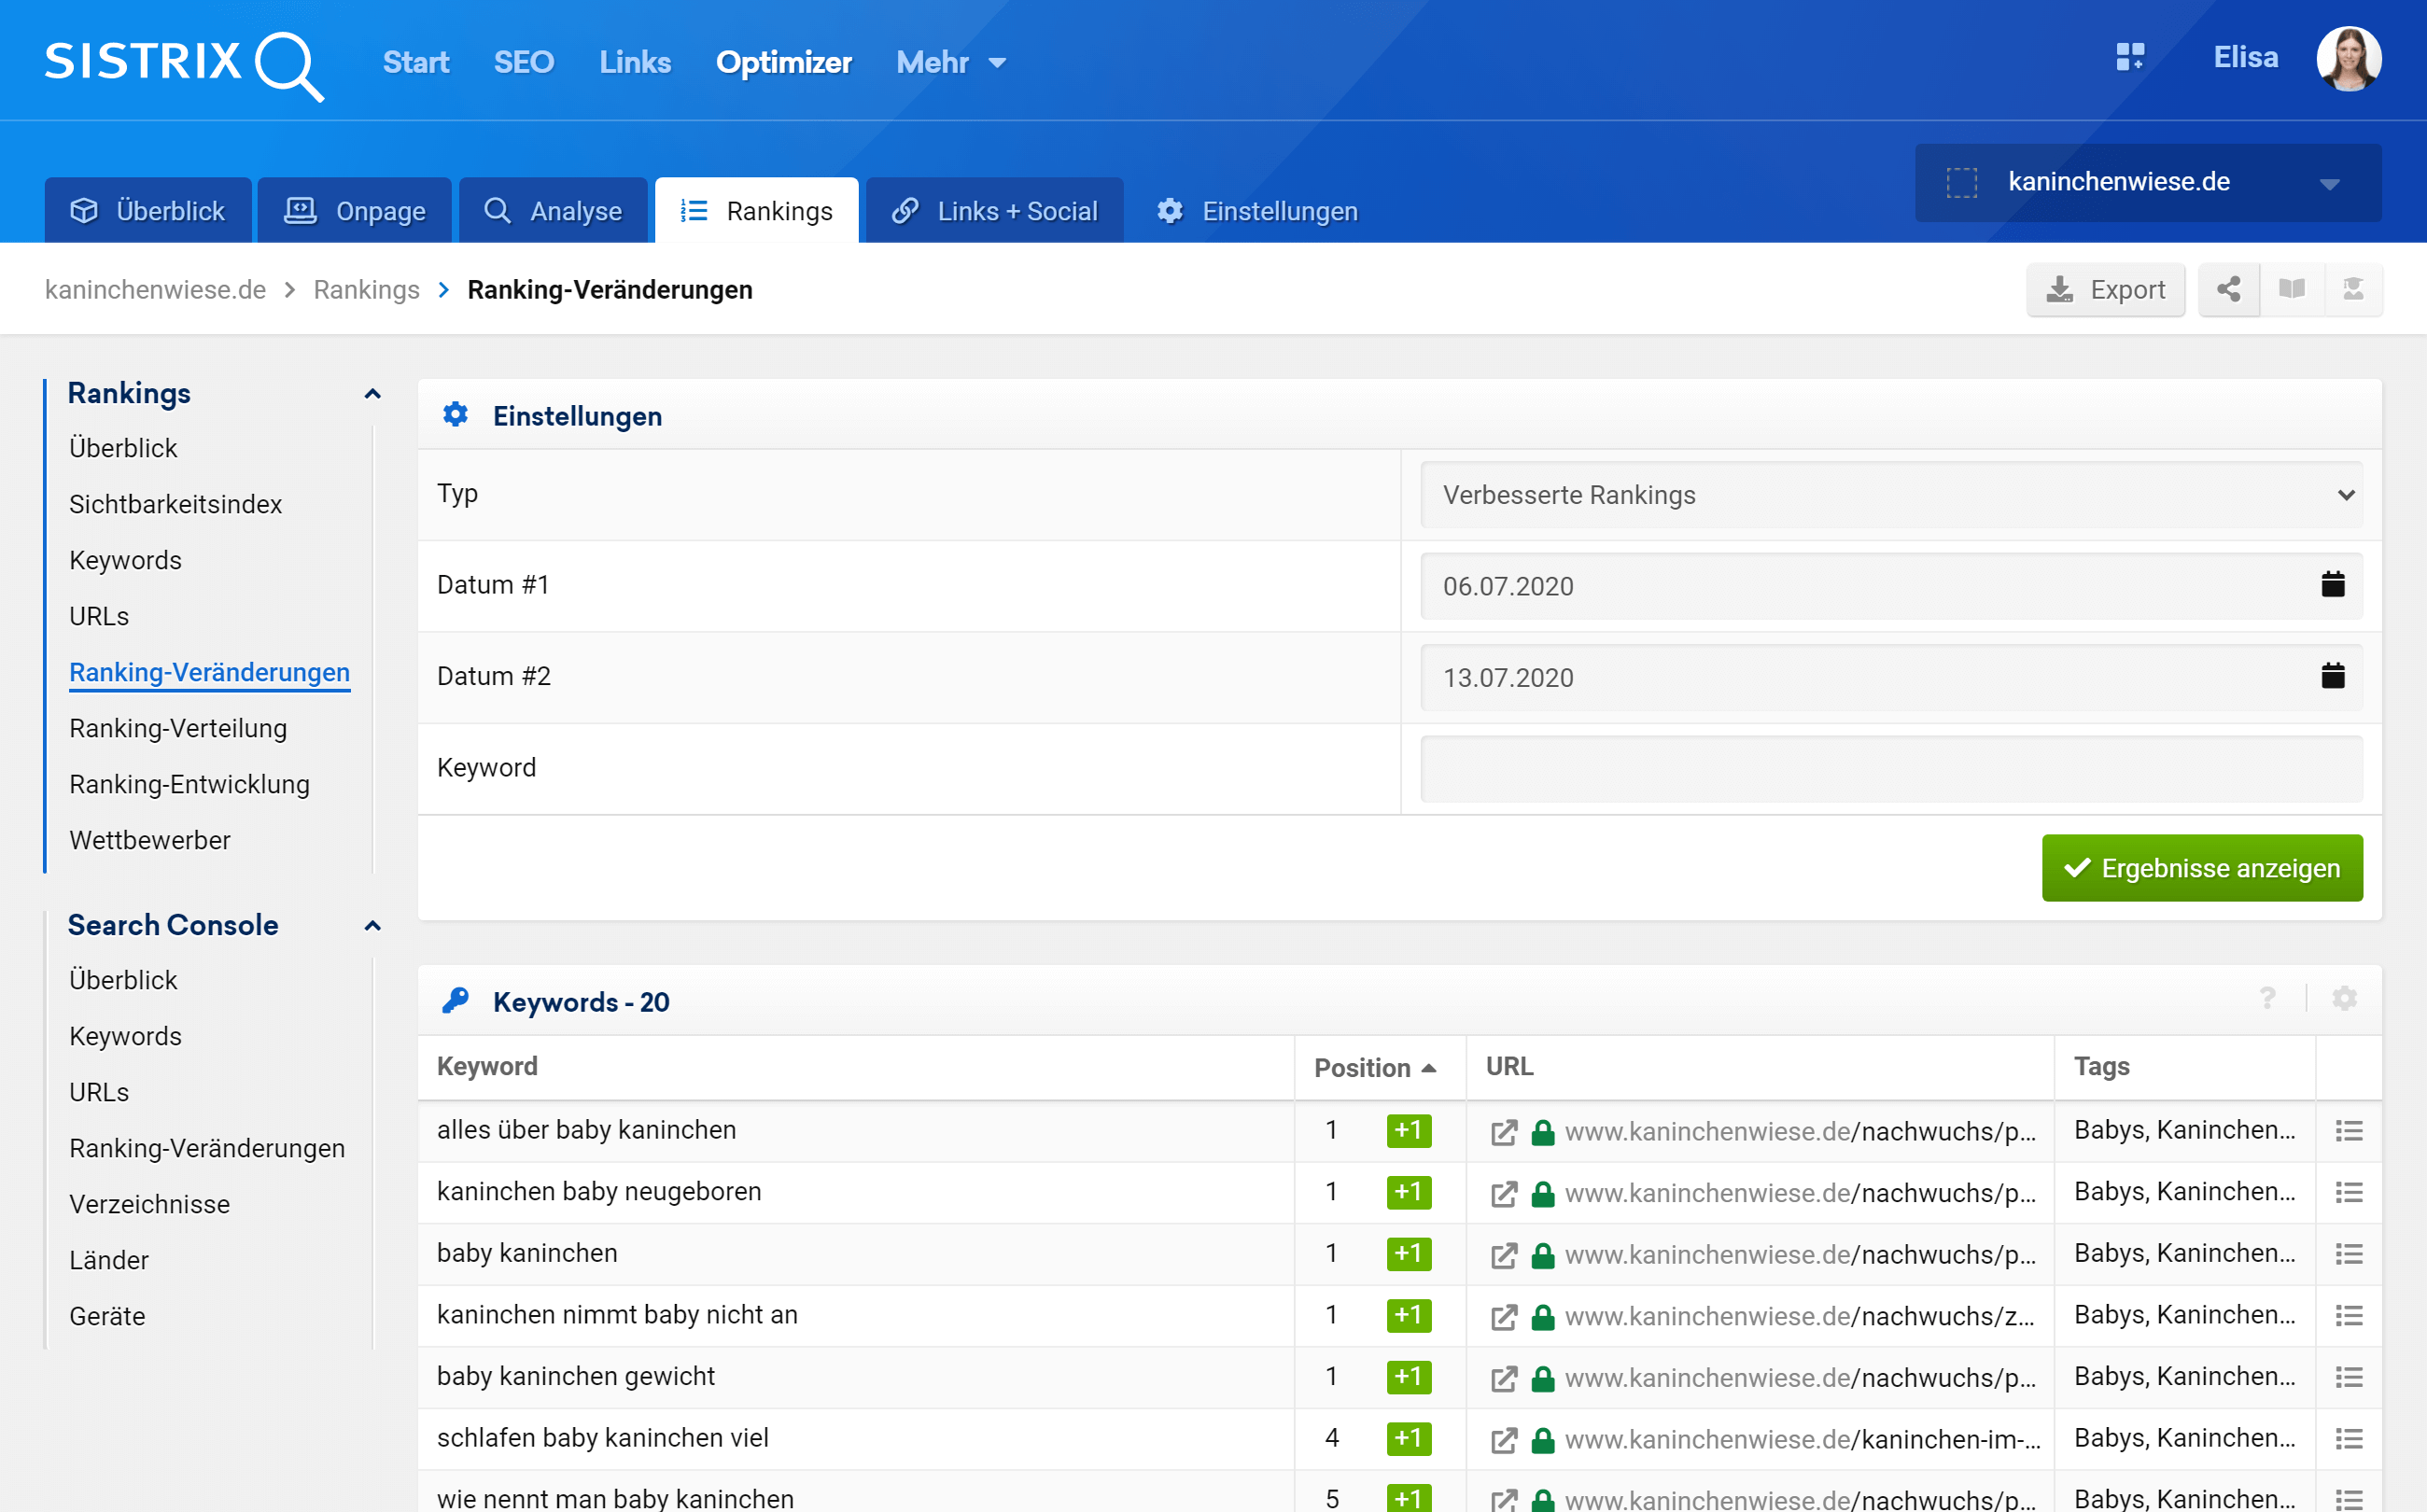This screenshot has height=1512, width=2427.
Task: Open the Typ Verbesserte Rankings dropdown
Action: pyautogui.click(x=1890, y=495)
